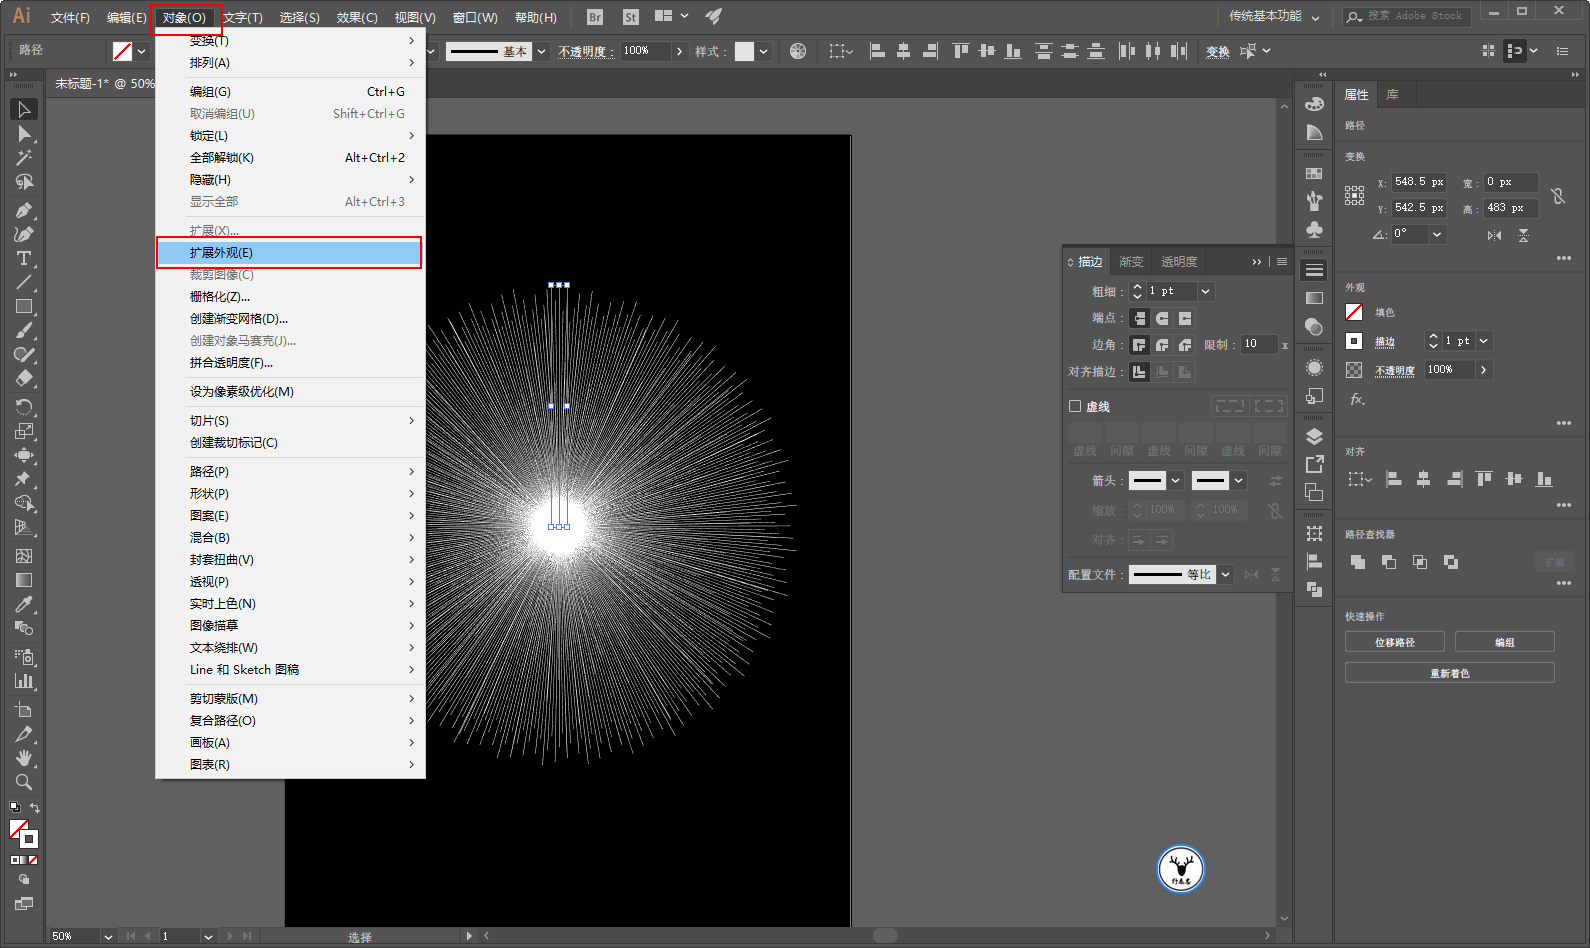This screenshot has height=948, width=1590.
Task: Select the Type tool
Action: pyautogui.click(x=24, y=259)
